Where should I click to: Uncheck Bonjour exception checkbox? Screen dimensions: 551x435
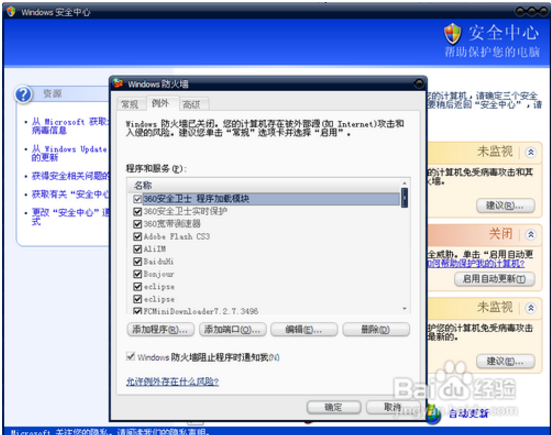pyautogui.click(x=137, y=274)
